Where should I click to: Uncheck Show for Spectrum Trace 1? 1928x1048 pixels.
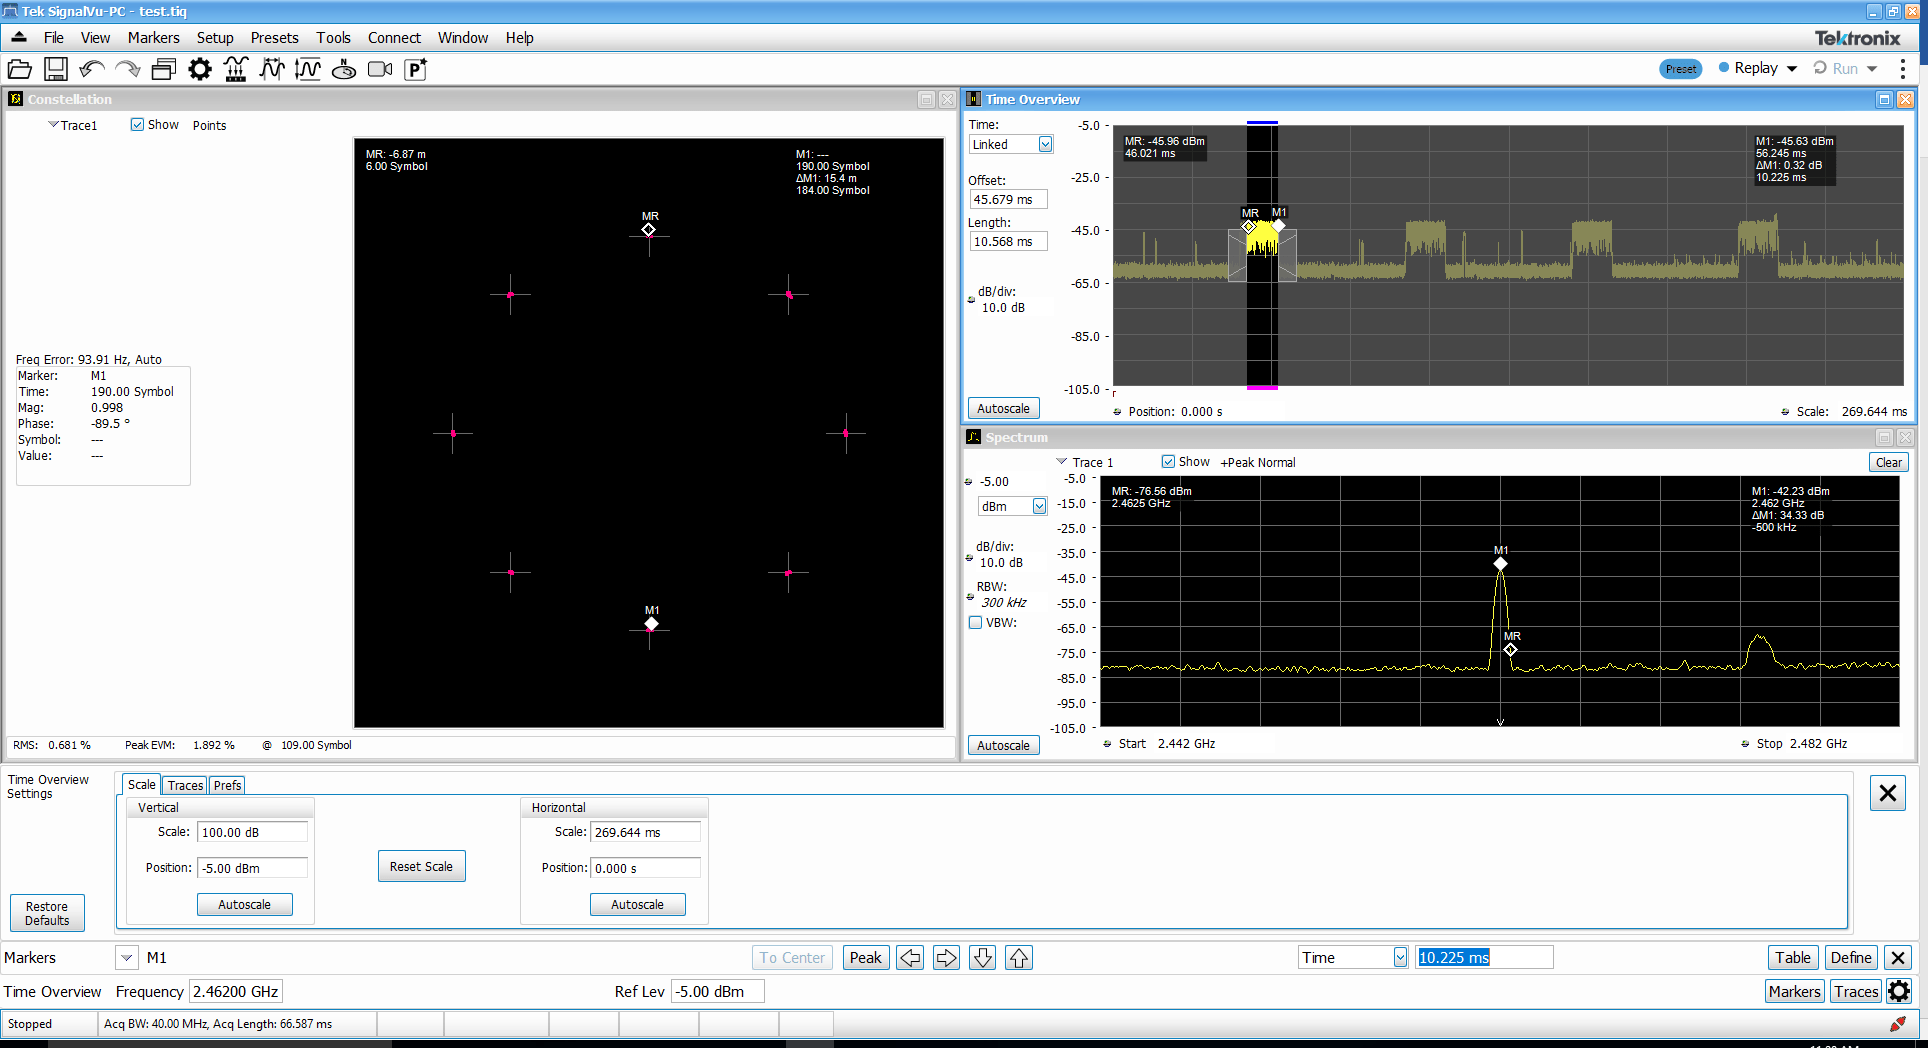point(1168,461)
